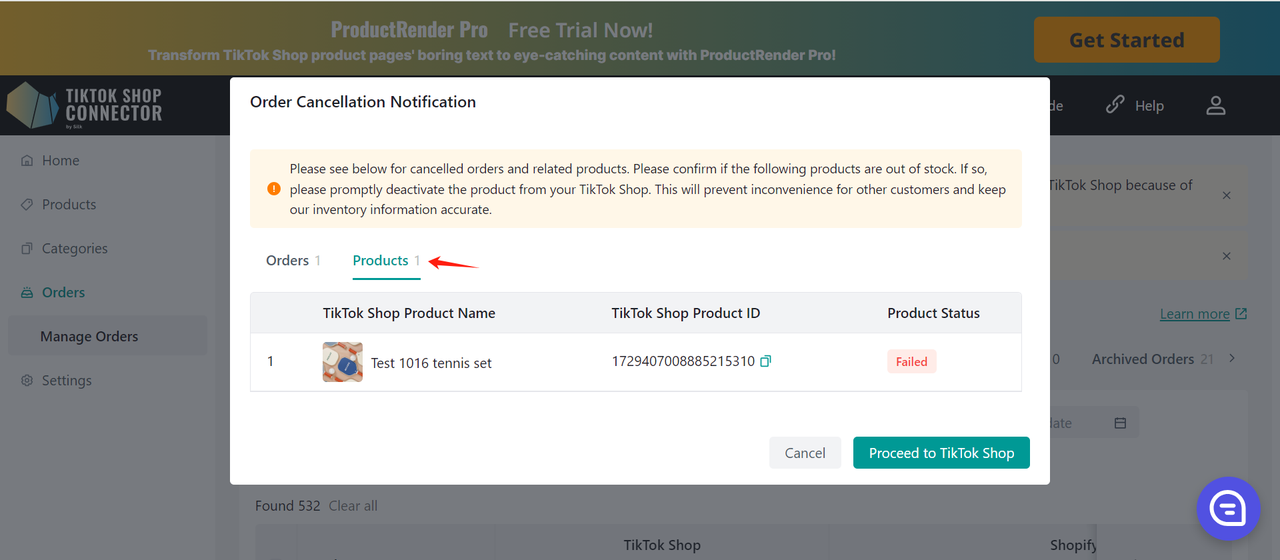Image resolution: width=1280 pixels, height=560 pixels.
Task: Click the Test 1016 tennis set thumbnail
Action: (x=343, y=362)
